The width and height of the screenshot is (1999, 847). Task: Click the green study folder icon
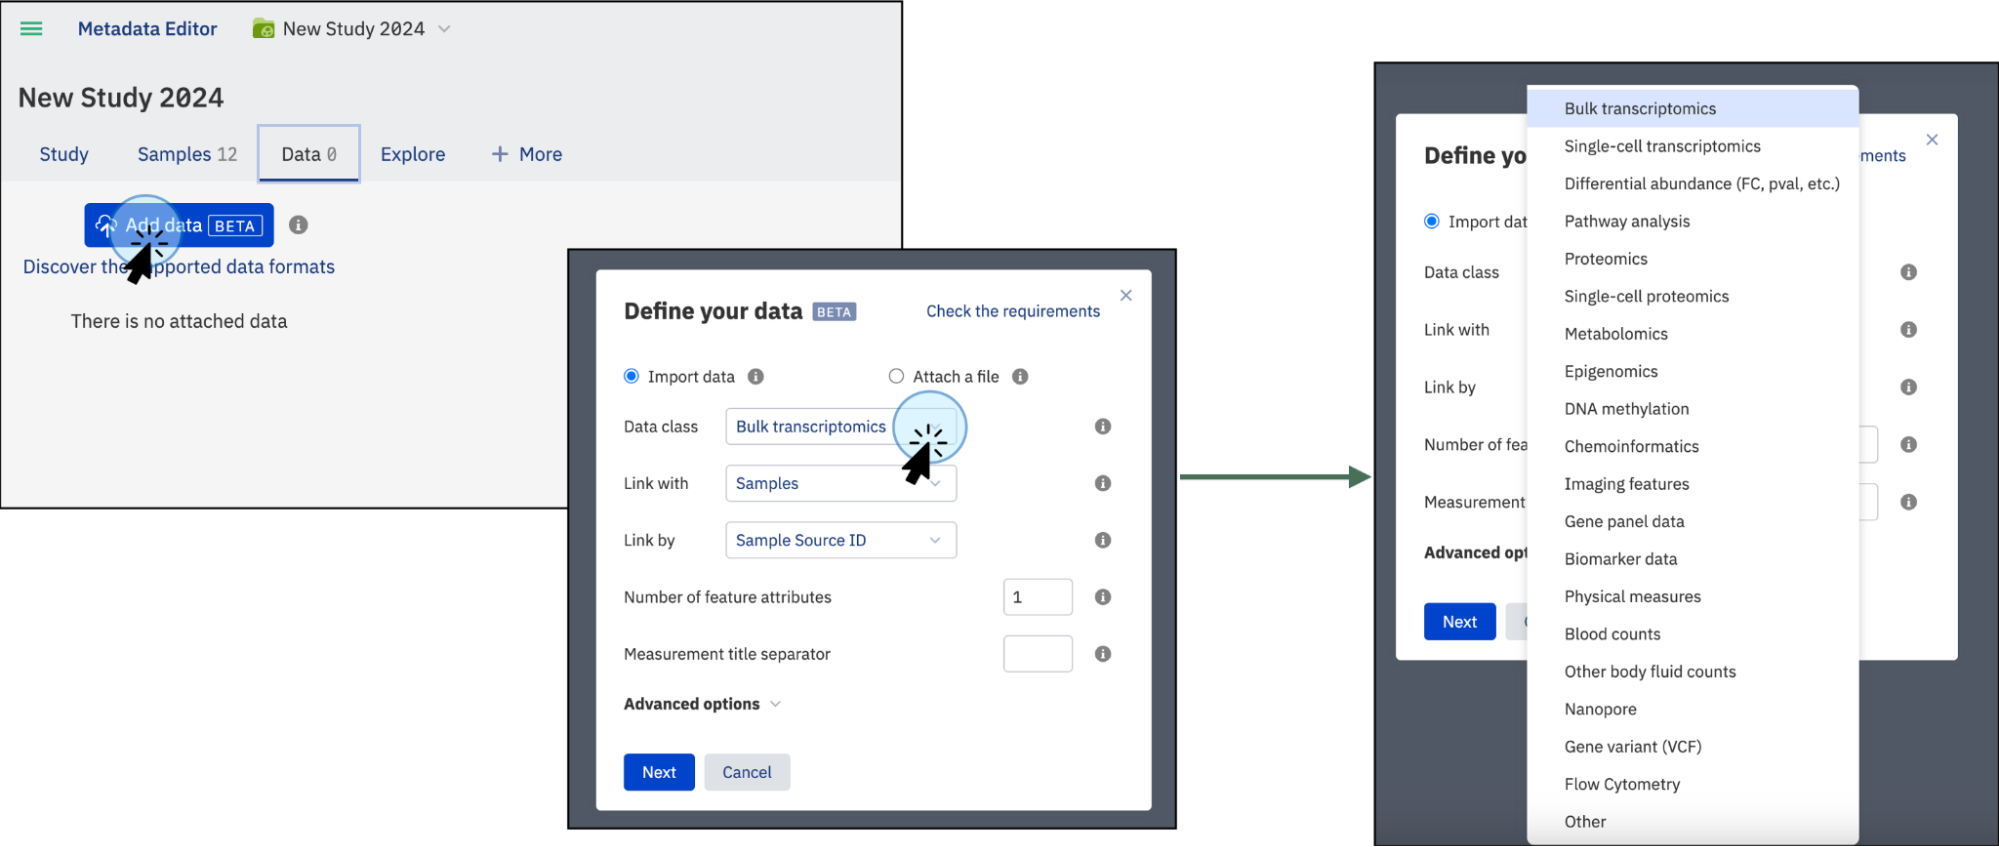click(x=263, y=29)
